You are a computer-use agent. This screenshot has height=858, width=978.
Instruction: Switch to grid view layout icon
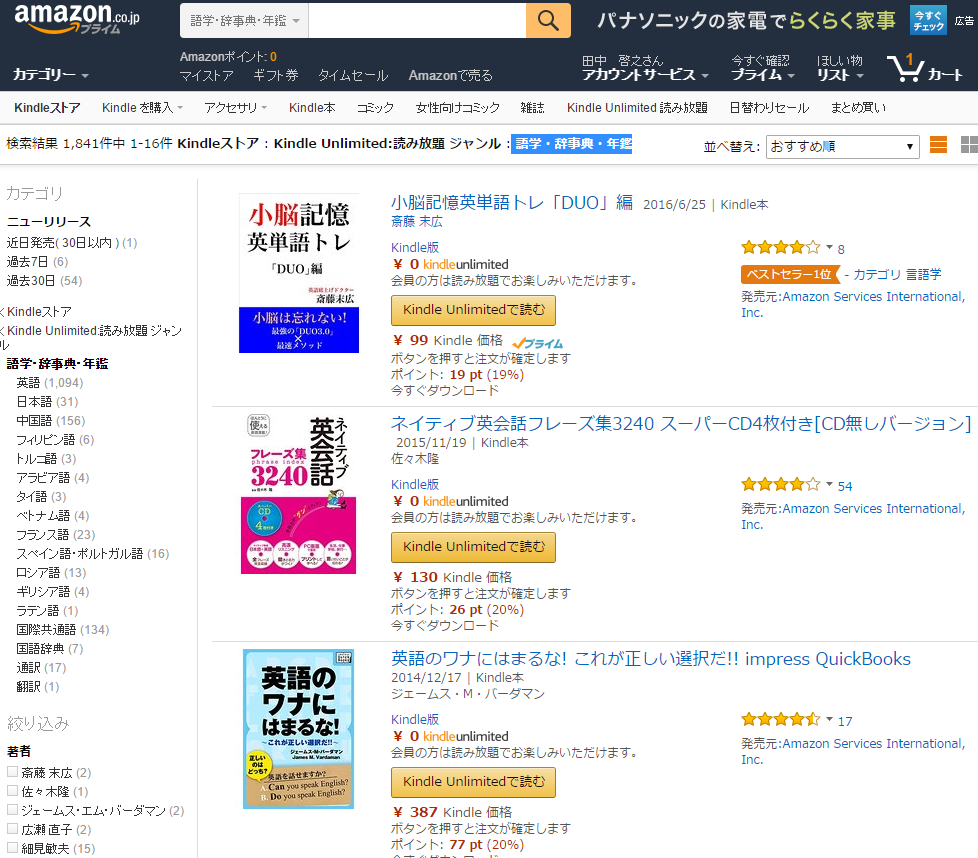pyautogui.click(x=969, y=145)
